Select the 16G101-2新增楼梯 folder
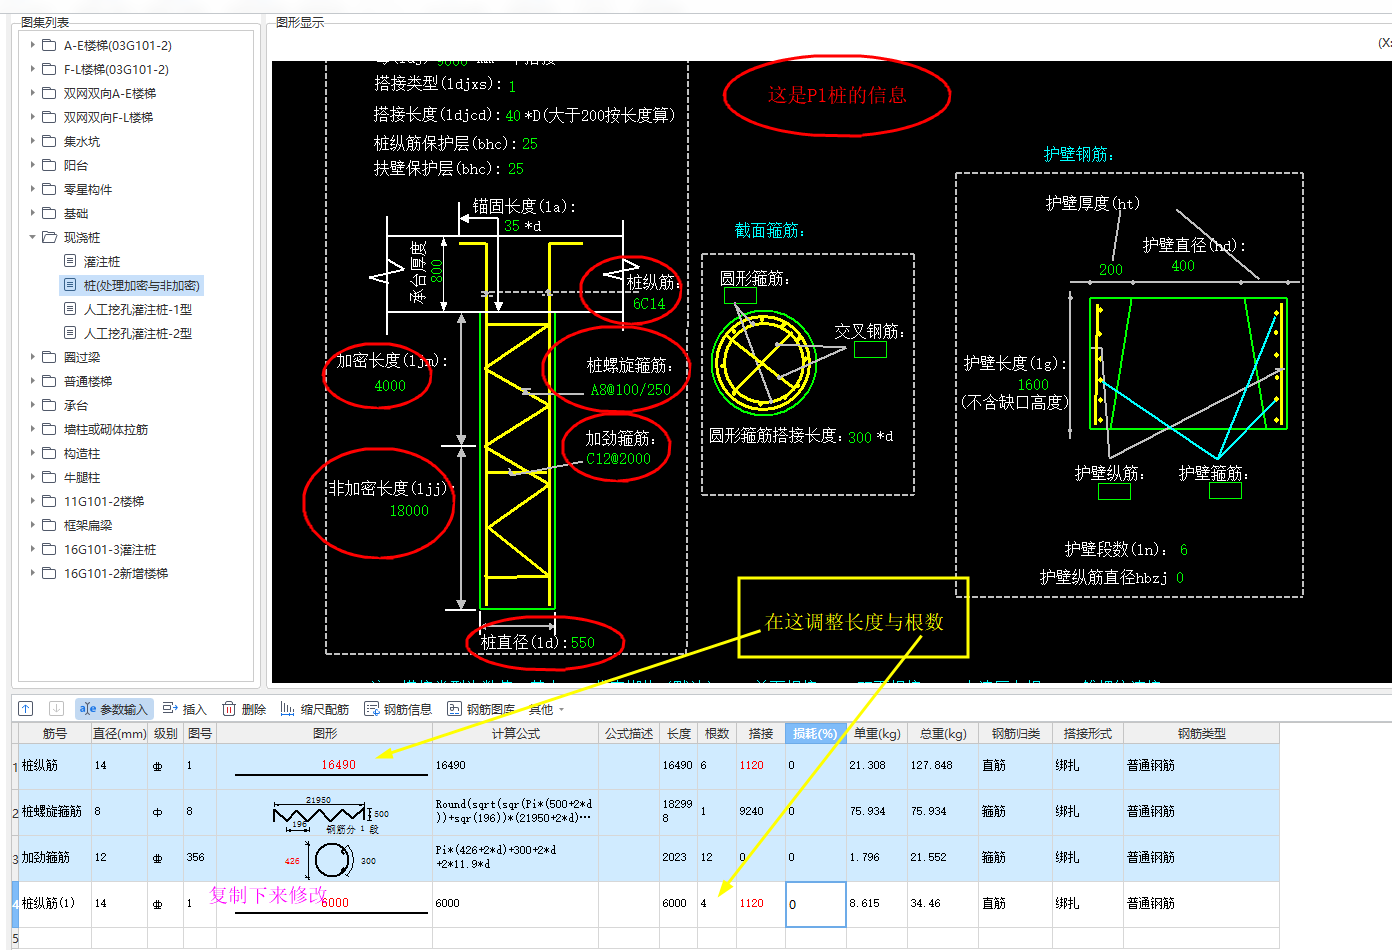The image size is (1392, 950). tap(116, 573)
